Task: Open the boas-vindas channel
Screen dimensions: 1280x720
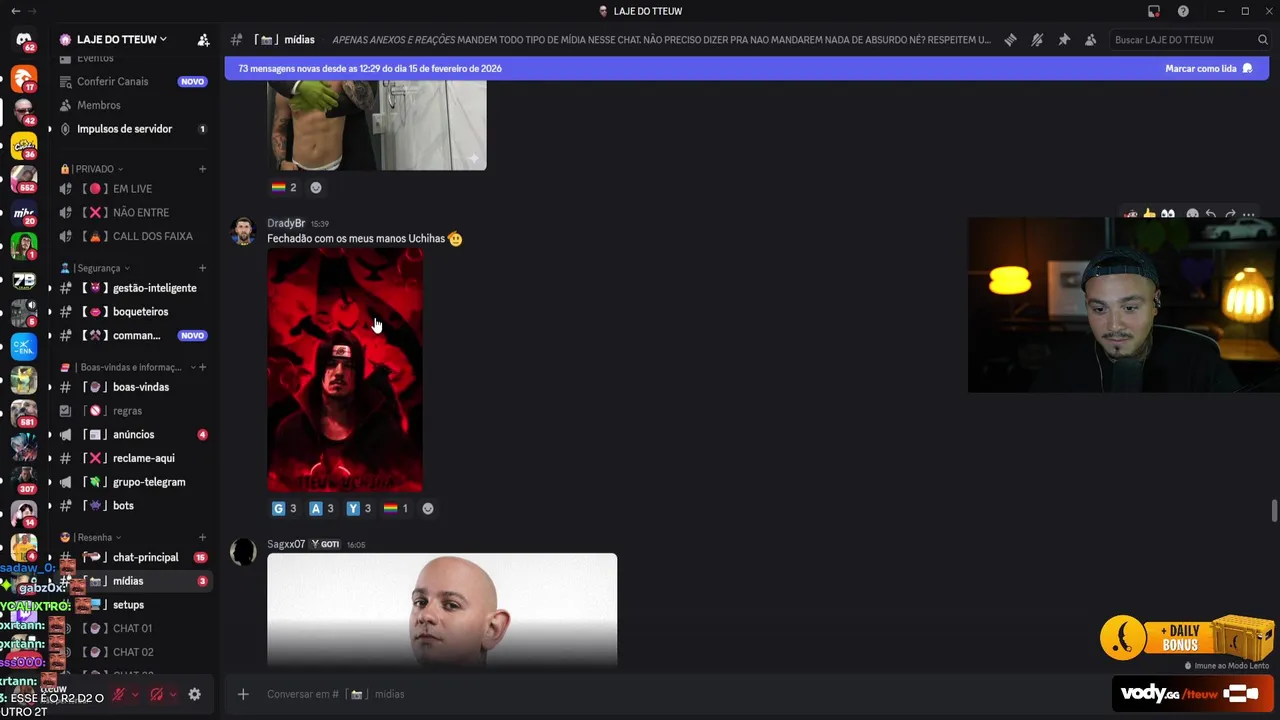Action: pyautogui.click(x=134, y=387)
